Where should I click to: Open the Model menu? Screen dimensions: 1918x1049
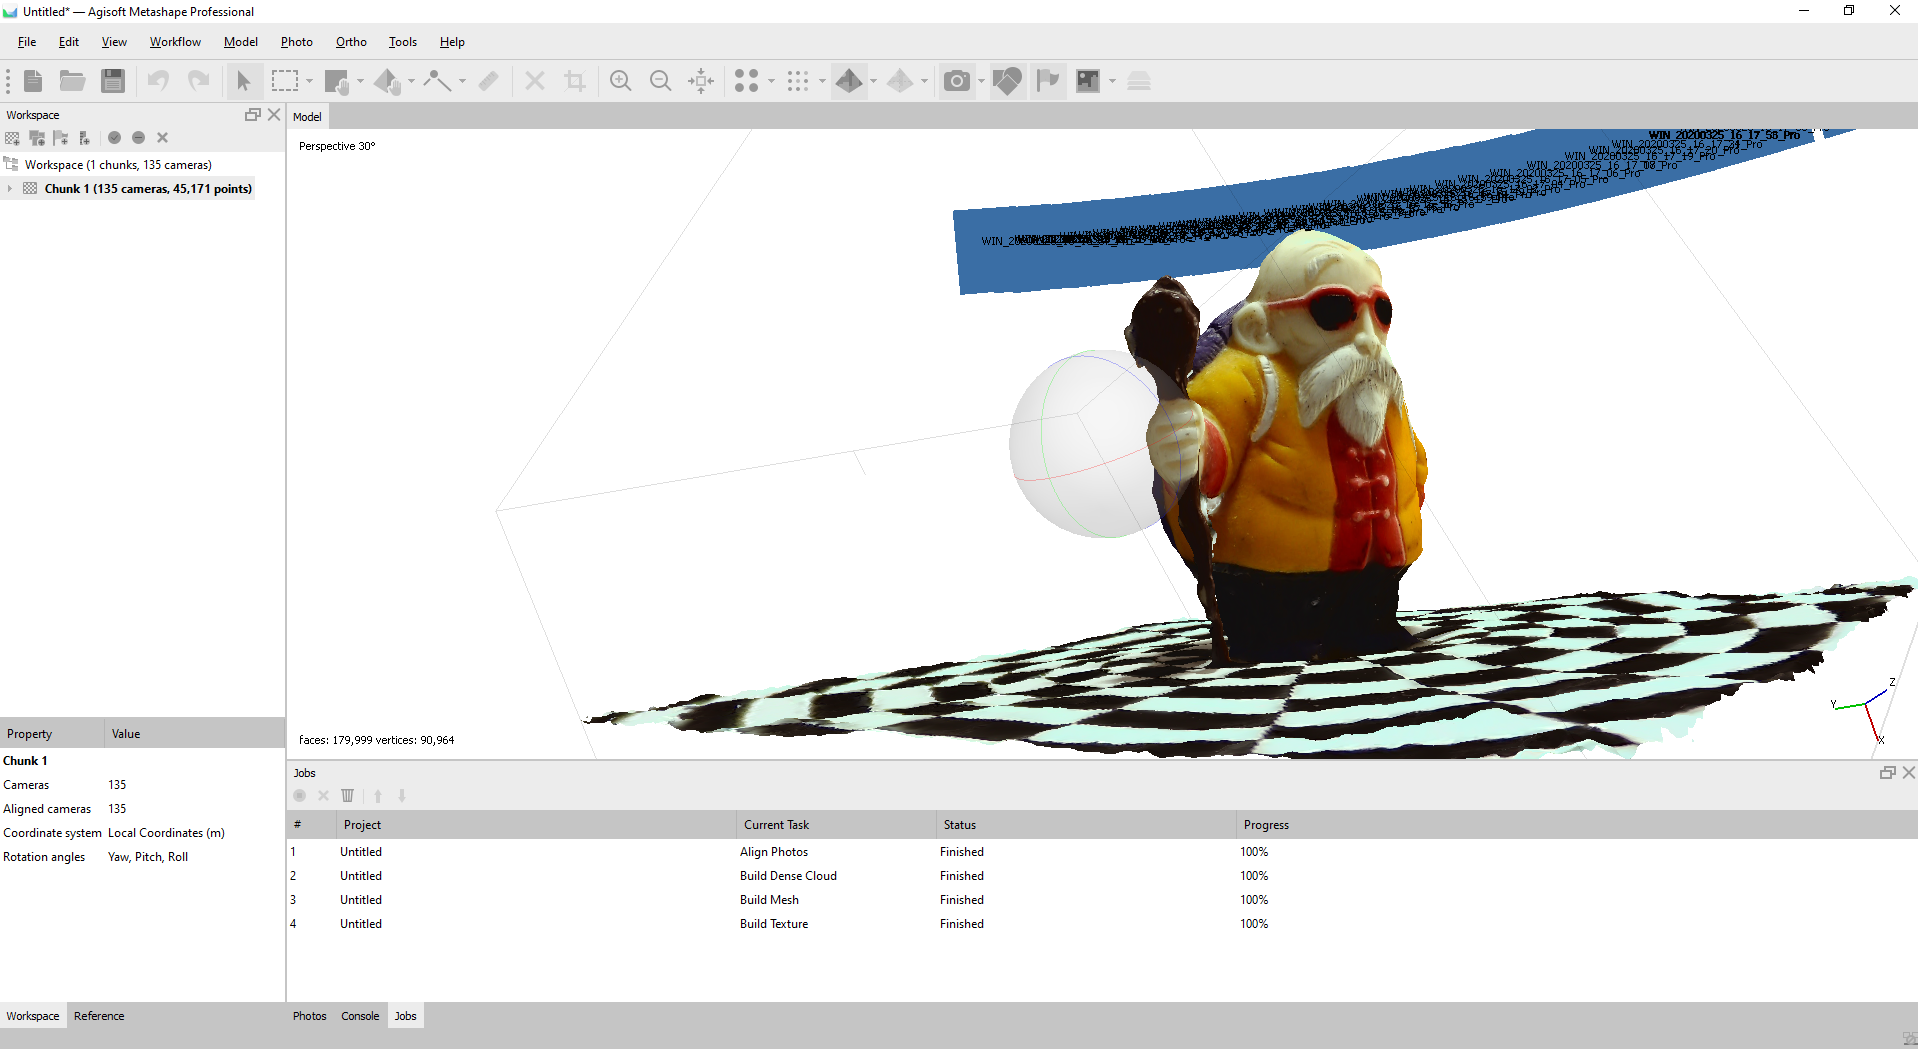[241, 42]
